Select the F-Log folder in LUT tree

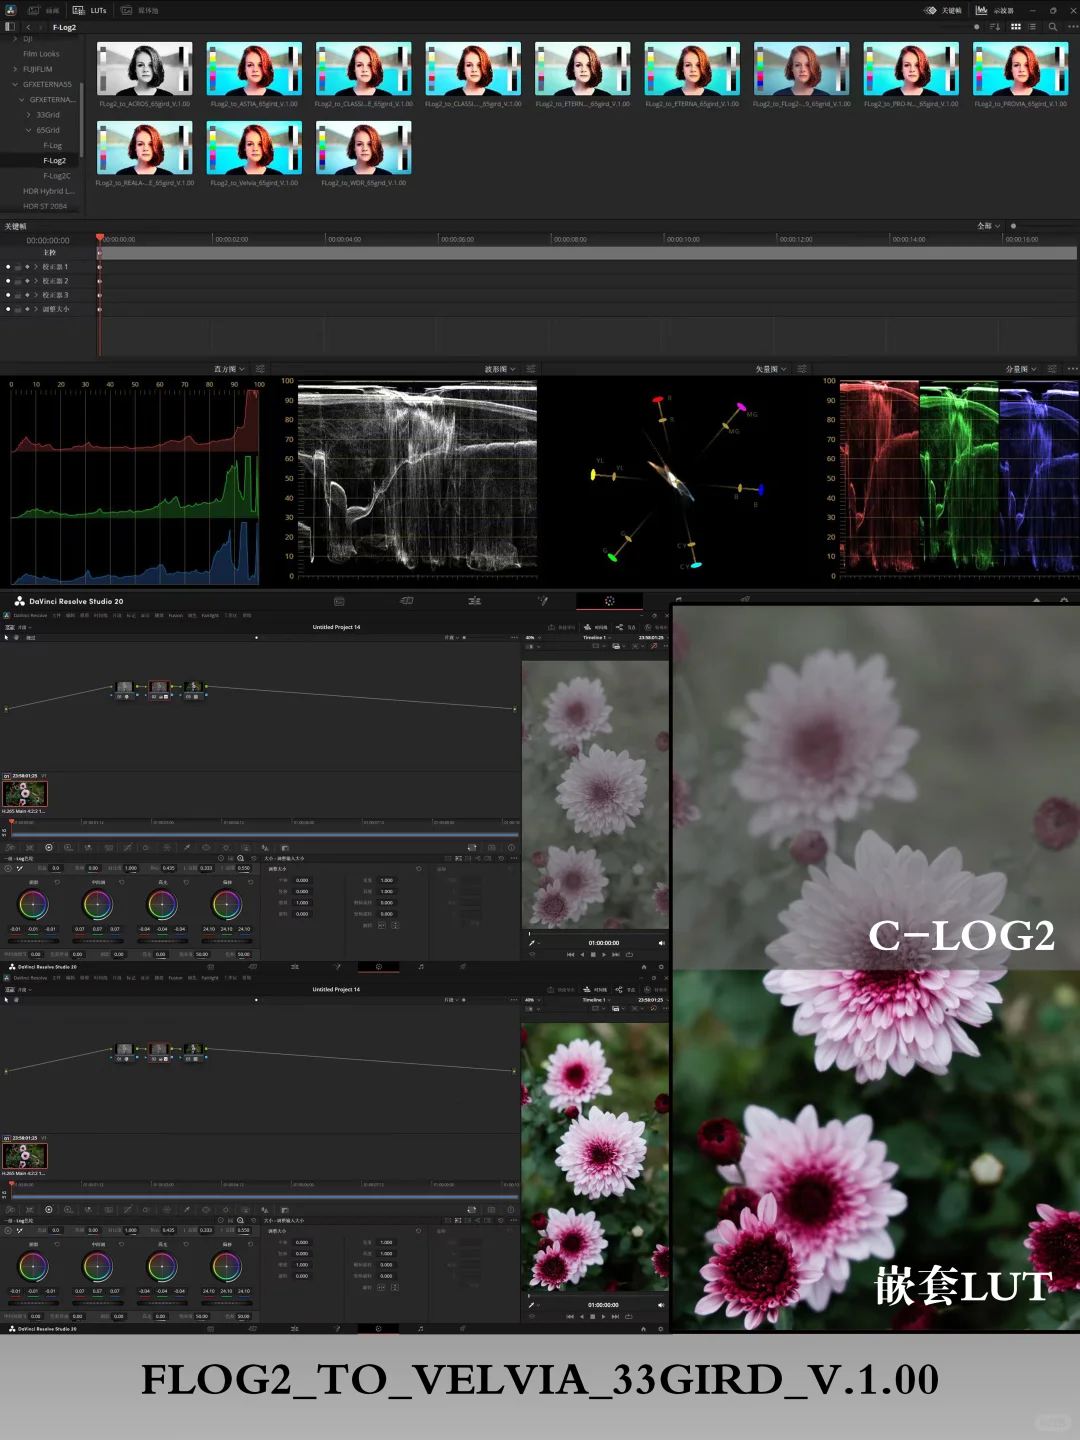(x=52, y=145)
